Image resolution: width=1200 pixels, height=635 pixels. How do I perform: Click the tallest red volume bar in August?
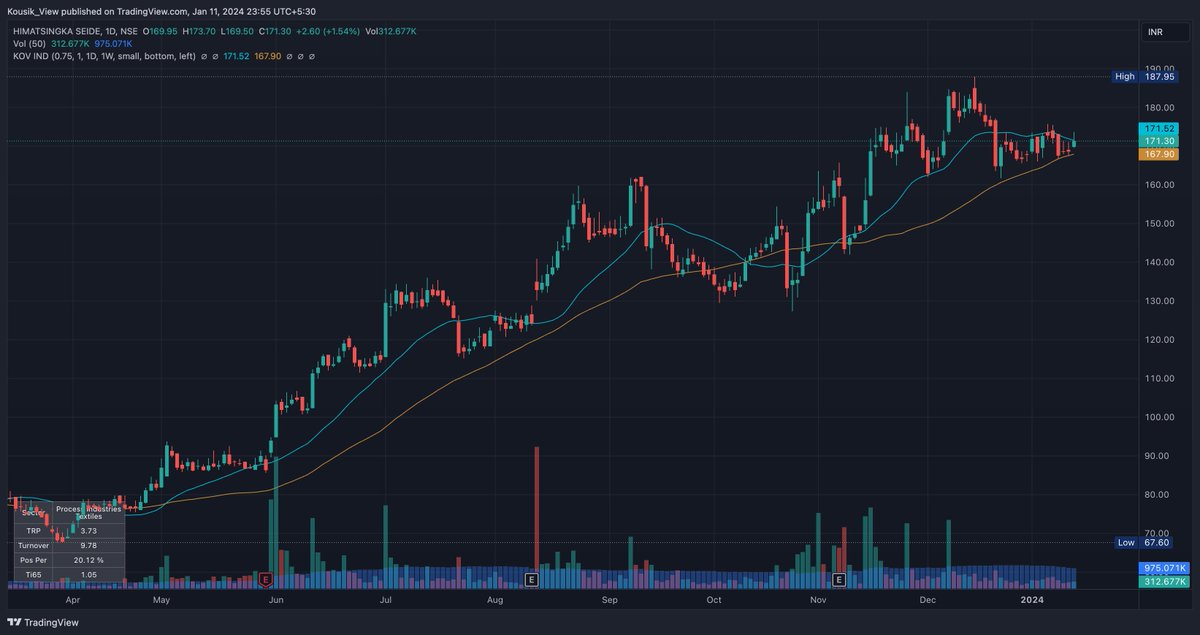tap(538, 515)
